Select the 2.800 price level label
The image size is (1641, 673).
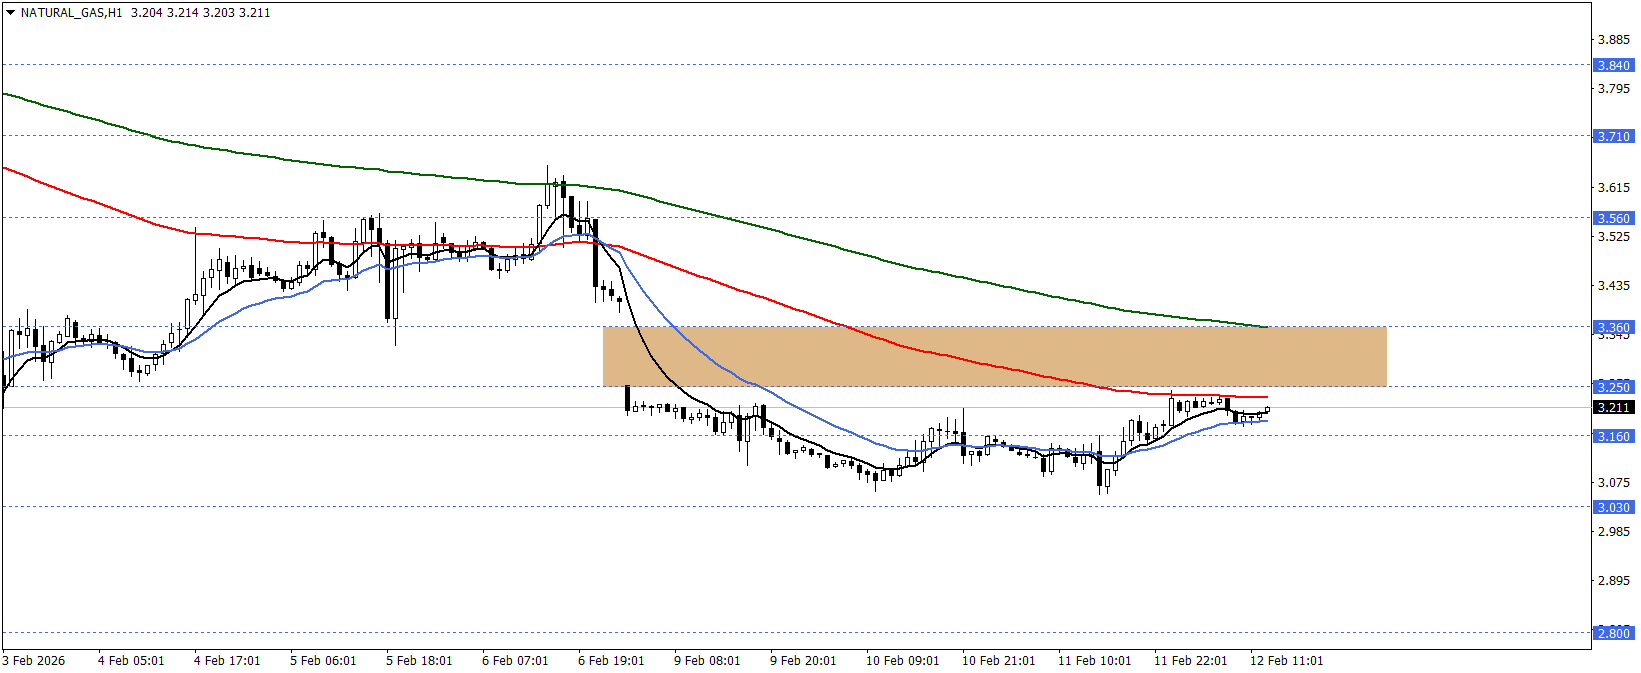[x=1612, y=633]
